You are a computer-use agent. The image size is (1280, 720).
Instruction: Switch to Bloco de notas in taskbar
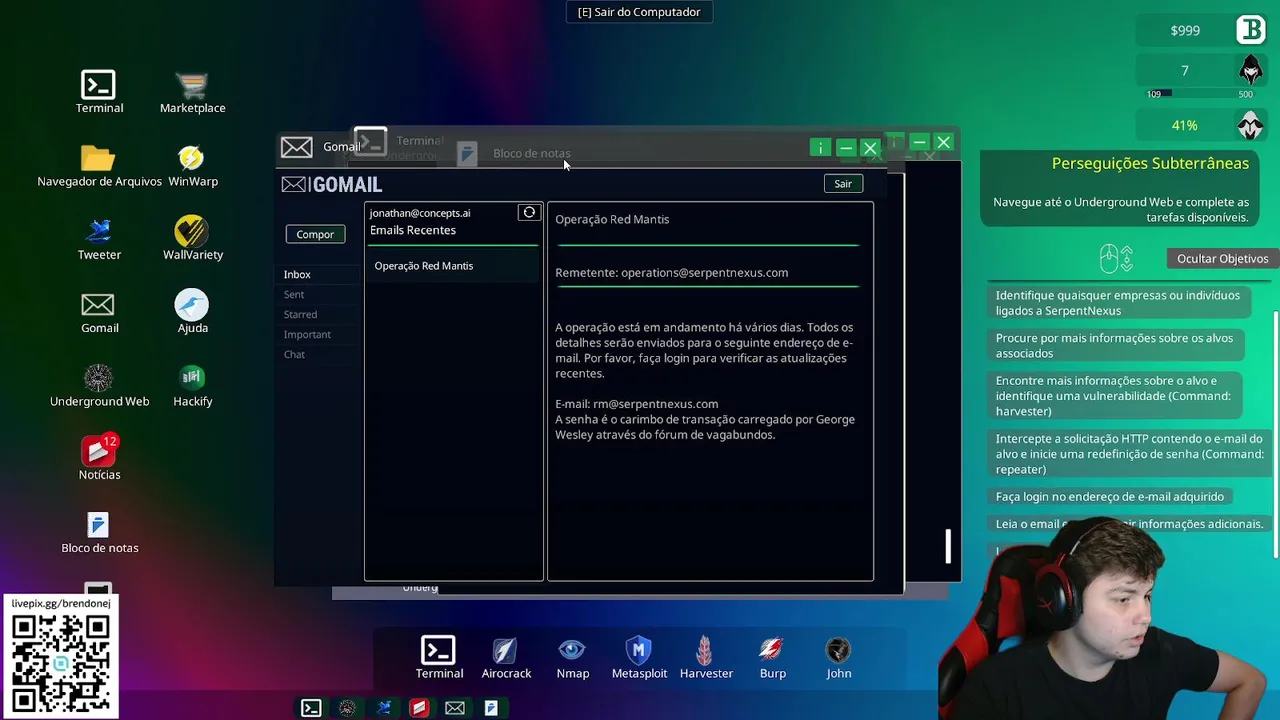pos(491,708)
